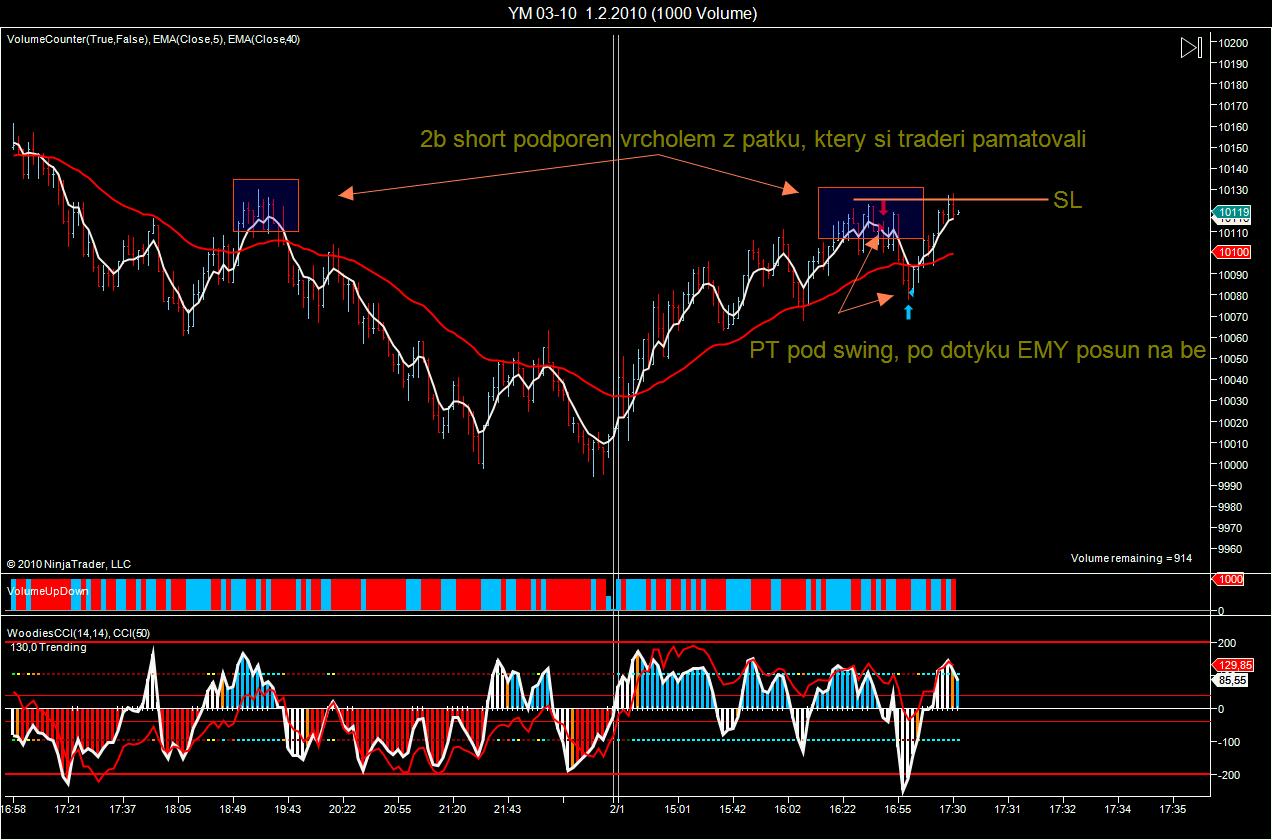Click the 200 level on CCI axis

[1226, 643]
